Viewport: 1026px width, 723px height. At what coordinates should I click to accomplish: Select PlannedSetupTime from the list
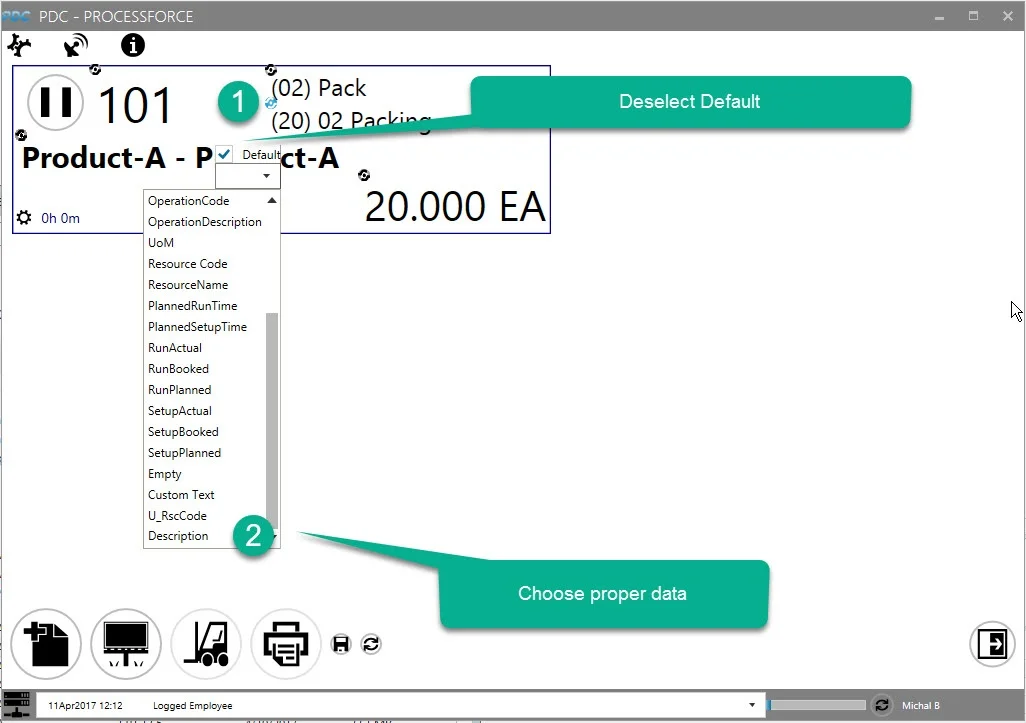pos(197,327)
